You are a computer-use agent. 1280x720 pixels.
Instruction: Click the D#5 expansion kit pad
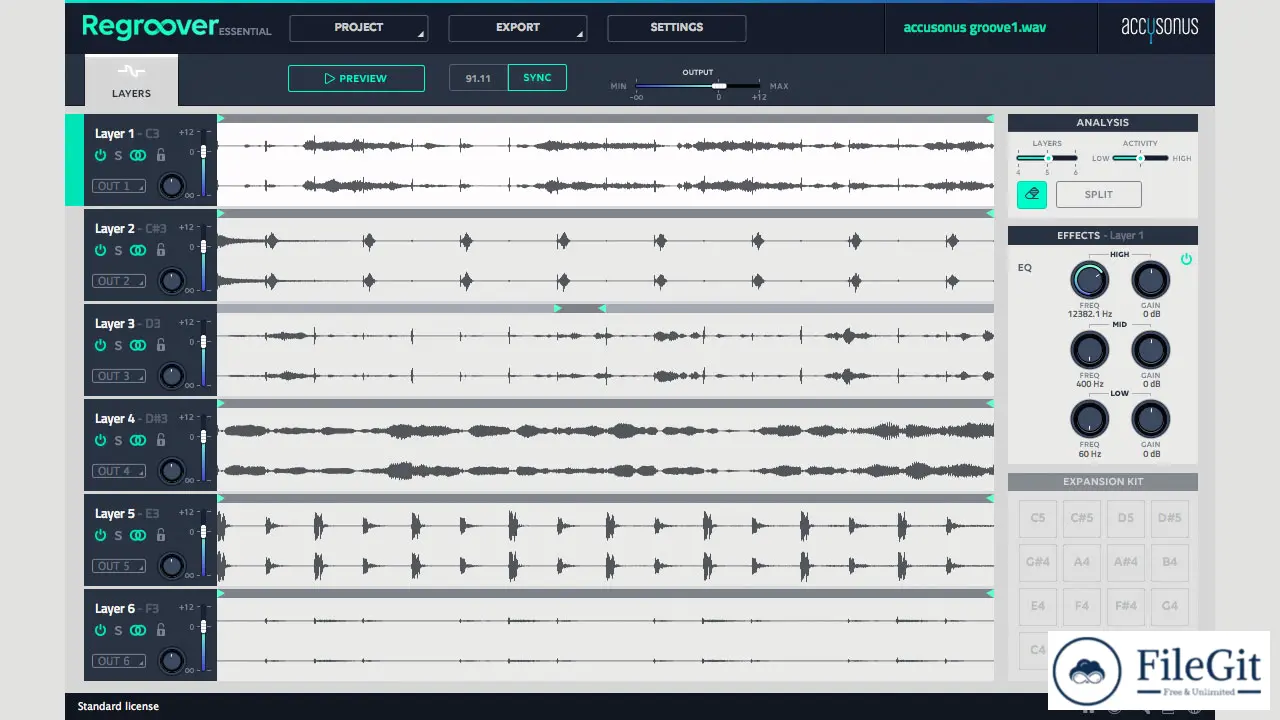(1170, 518)
